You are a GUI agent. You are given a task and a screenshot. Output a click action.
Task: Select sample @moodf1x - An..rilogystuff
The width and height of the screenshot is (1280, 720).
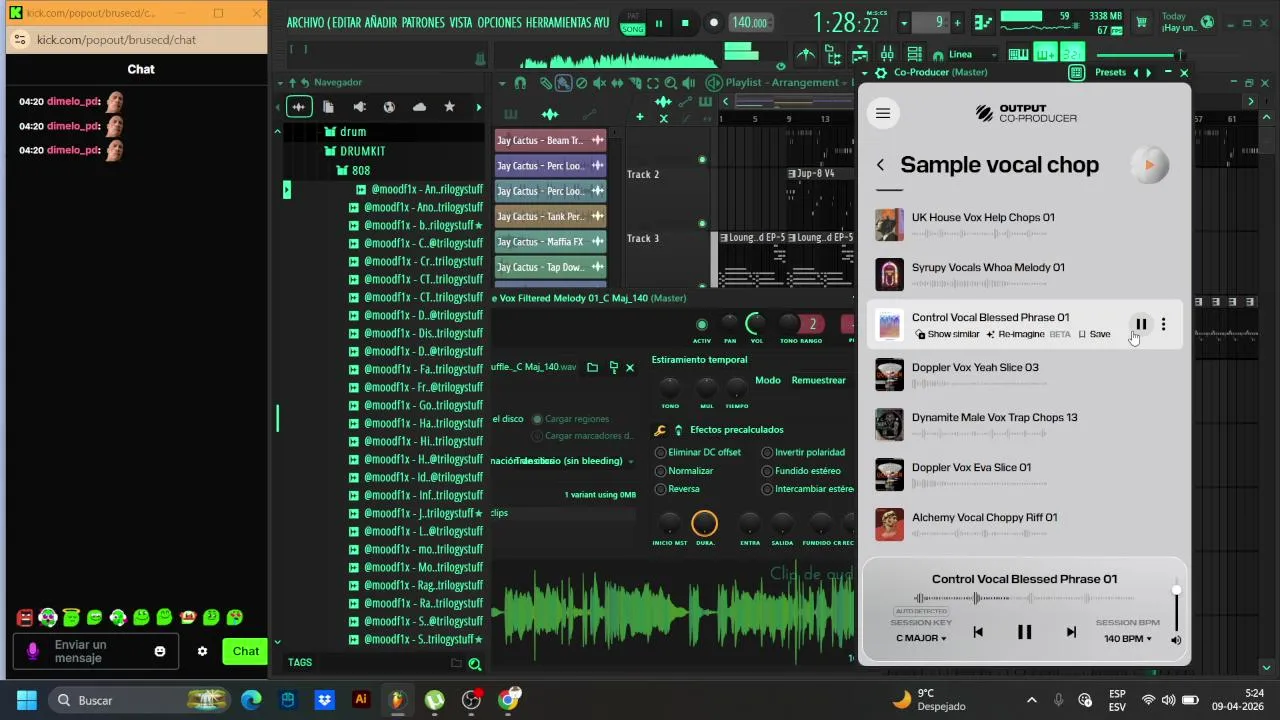coord(420,189)
